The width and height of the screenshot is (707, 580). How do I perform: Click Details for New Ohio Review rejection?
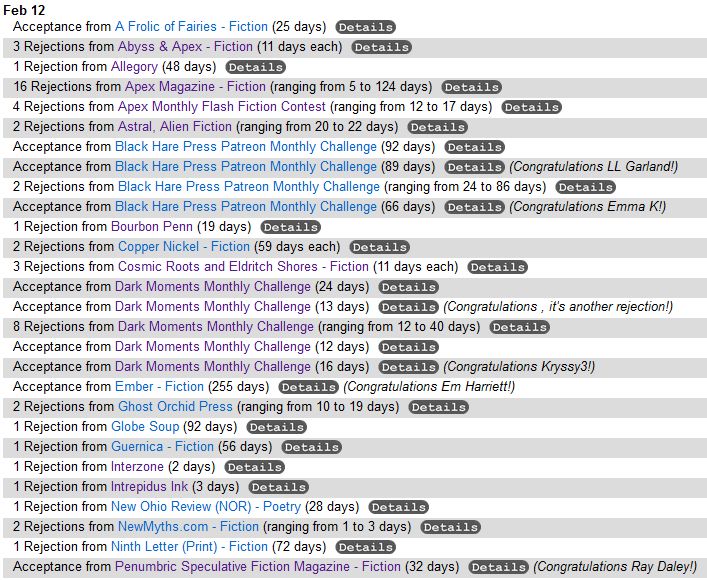(x=399, y=507)
